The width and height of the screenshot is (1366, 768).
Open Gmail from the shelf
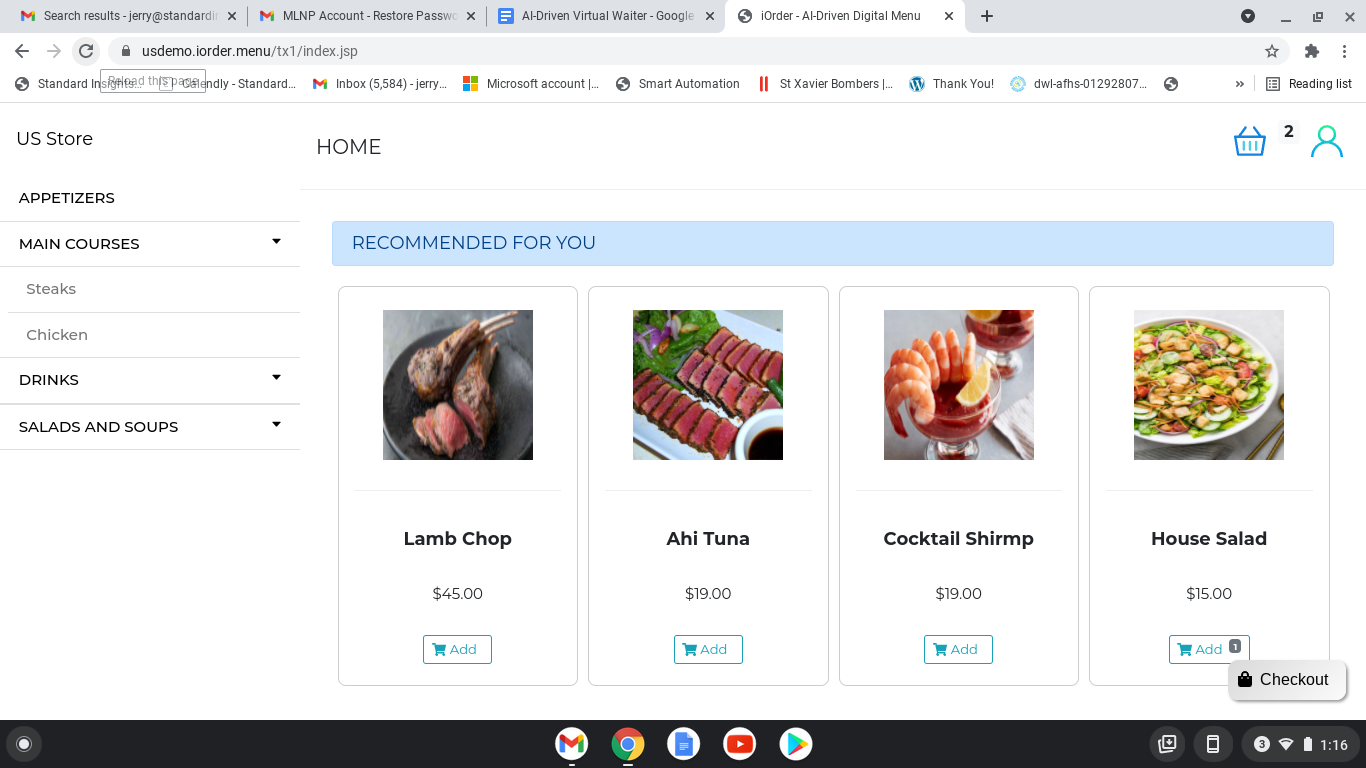[572, 744]
